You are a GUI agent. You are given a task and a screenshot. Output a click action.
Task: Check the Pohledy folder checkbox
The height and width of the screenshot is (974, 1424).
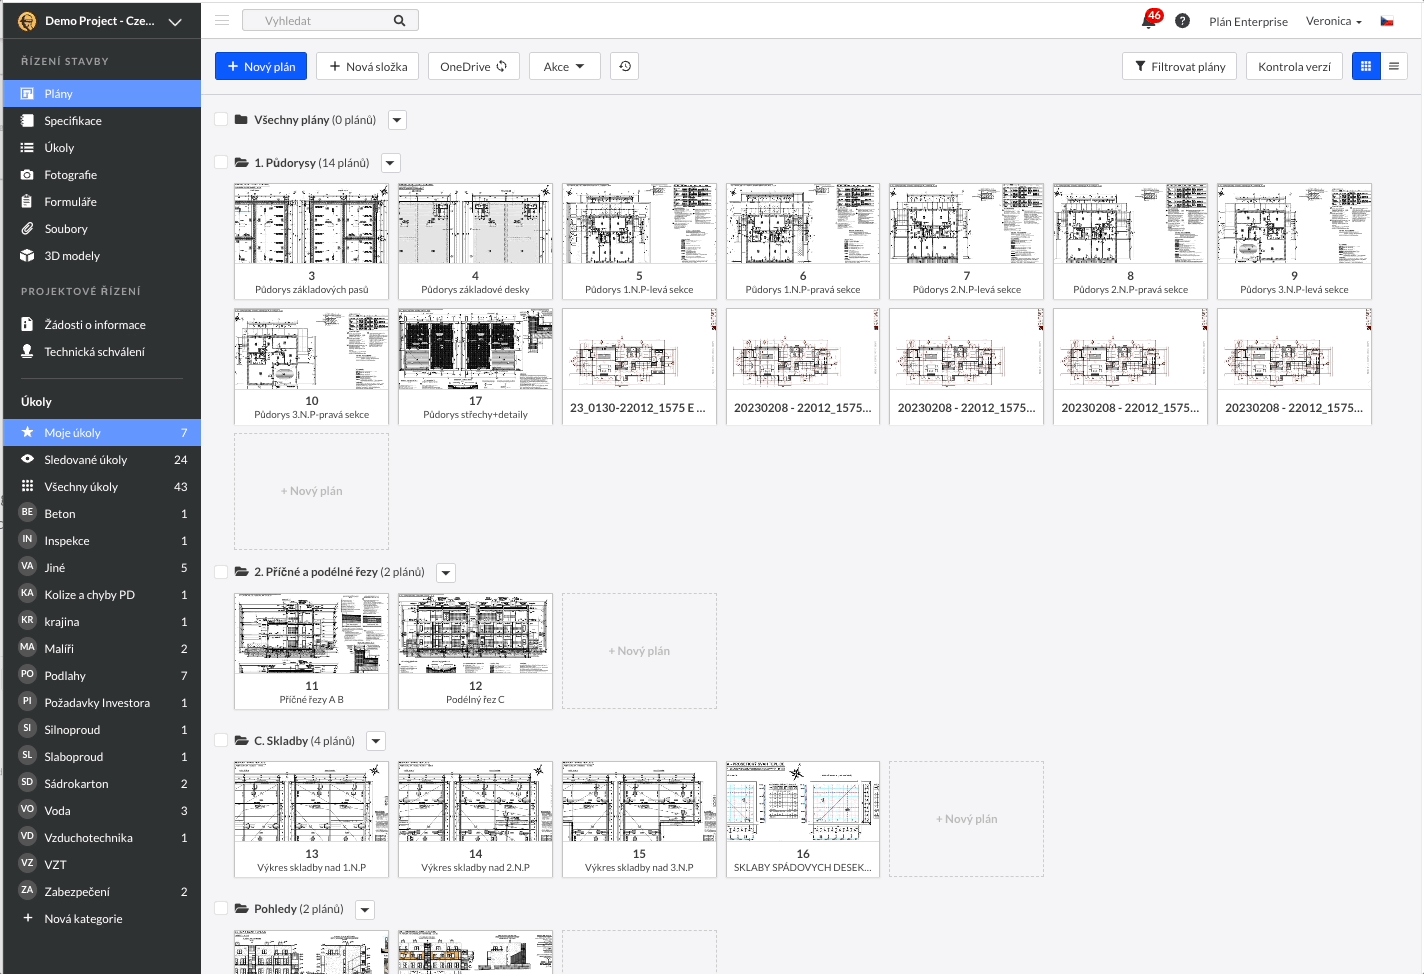221,909
